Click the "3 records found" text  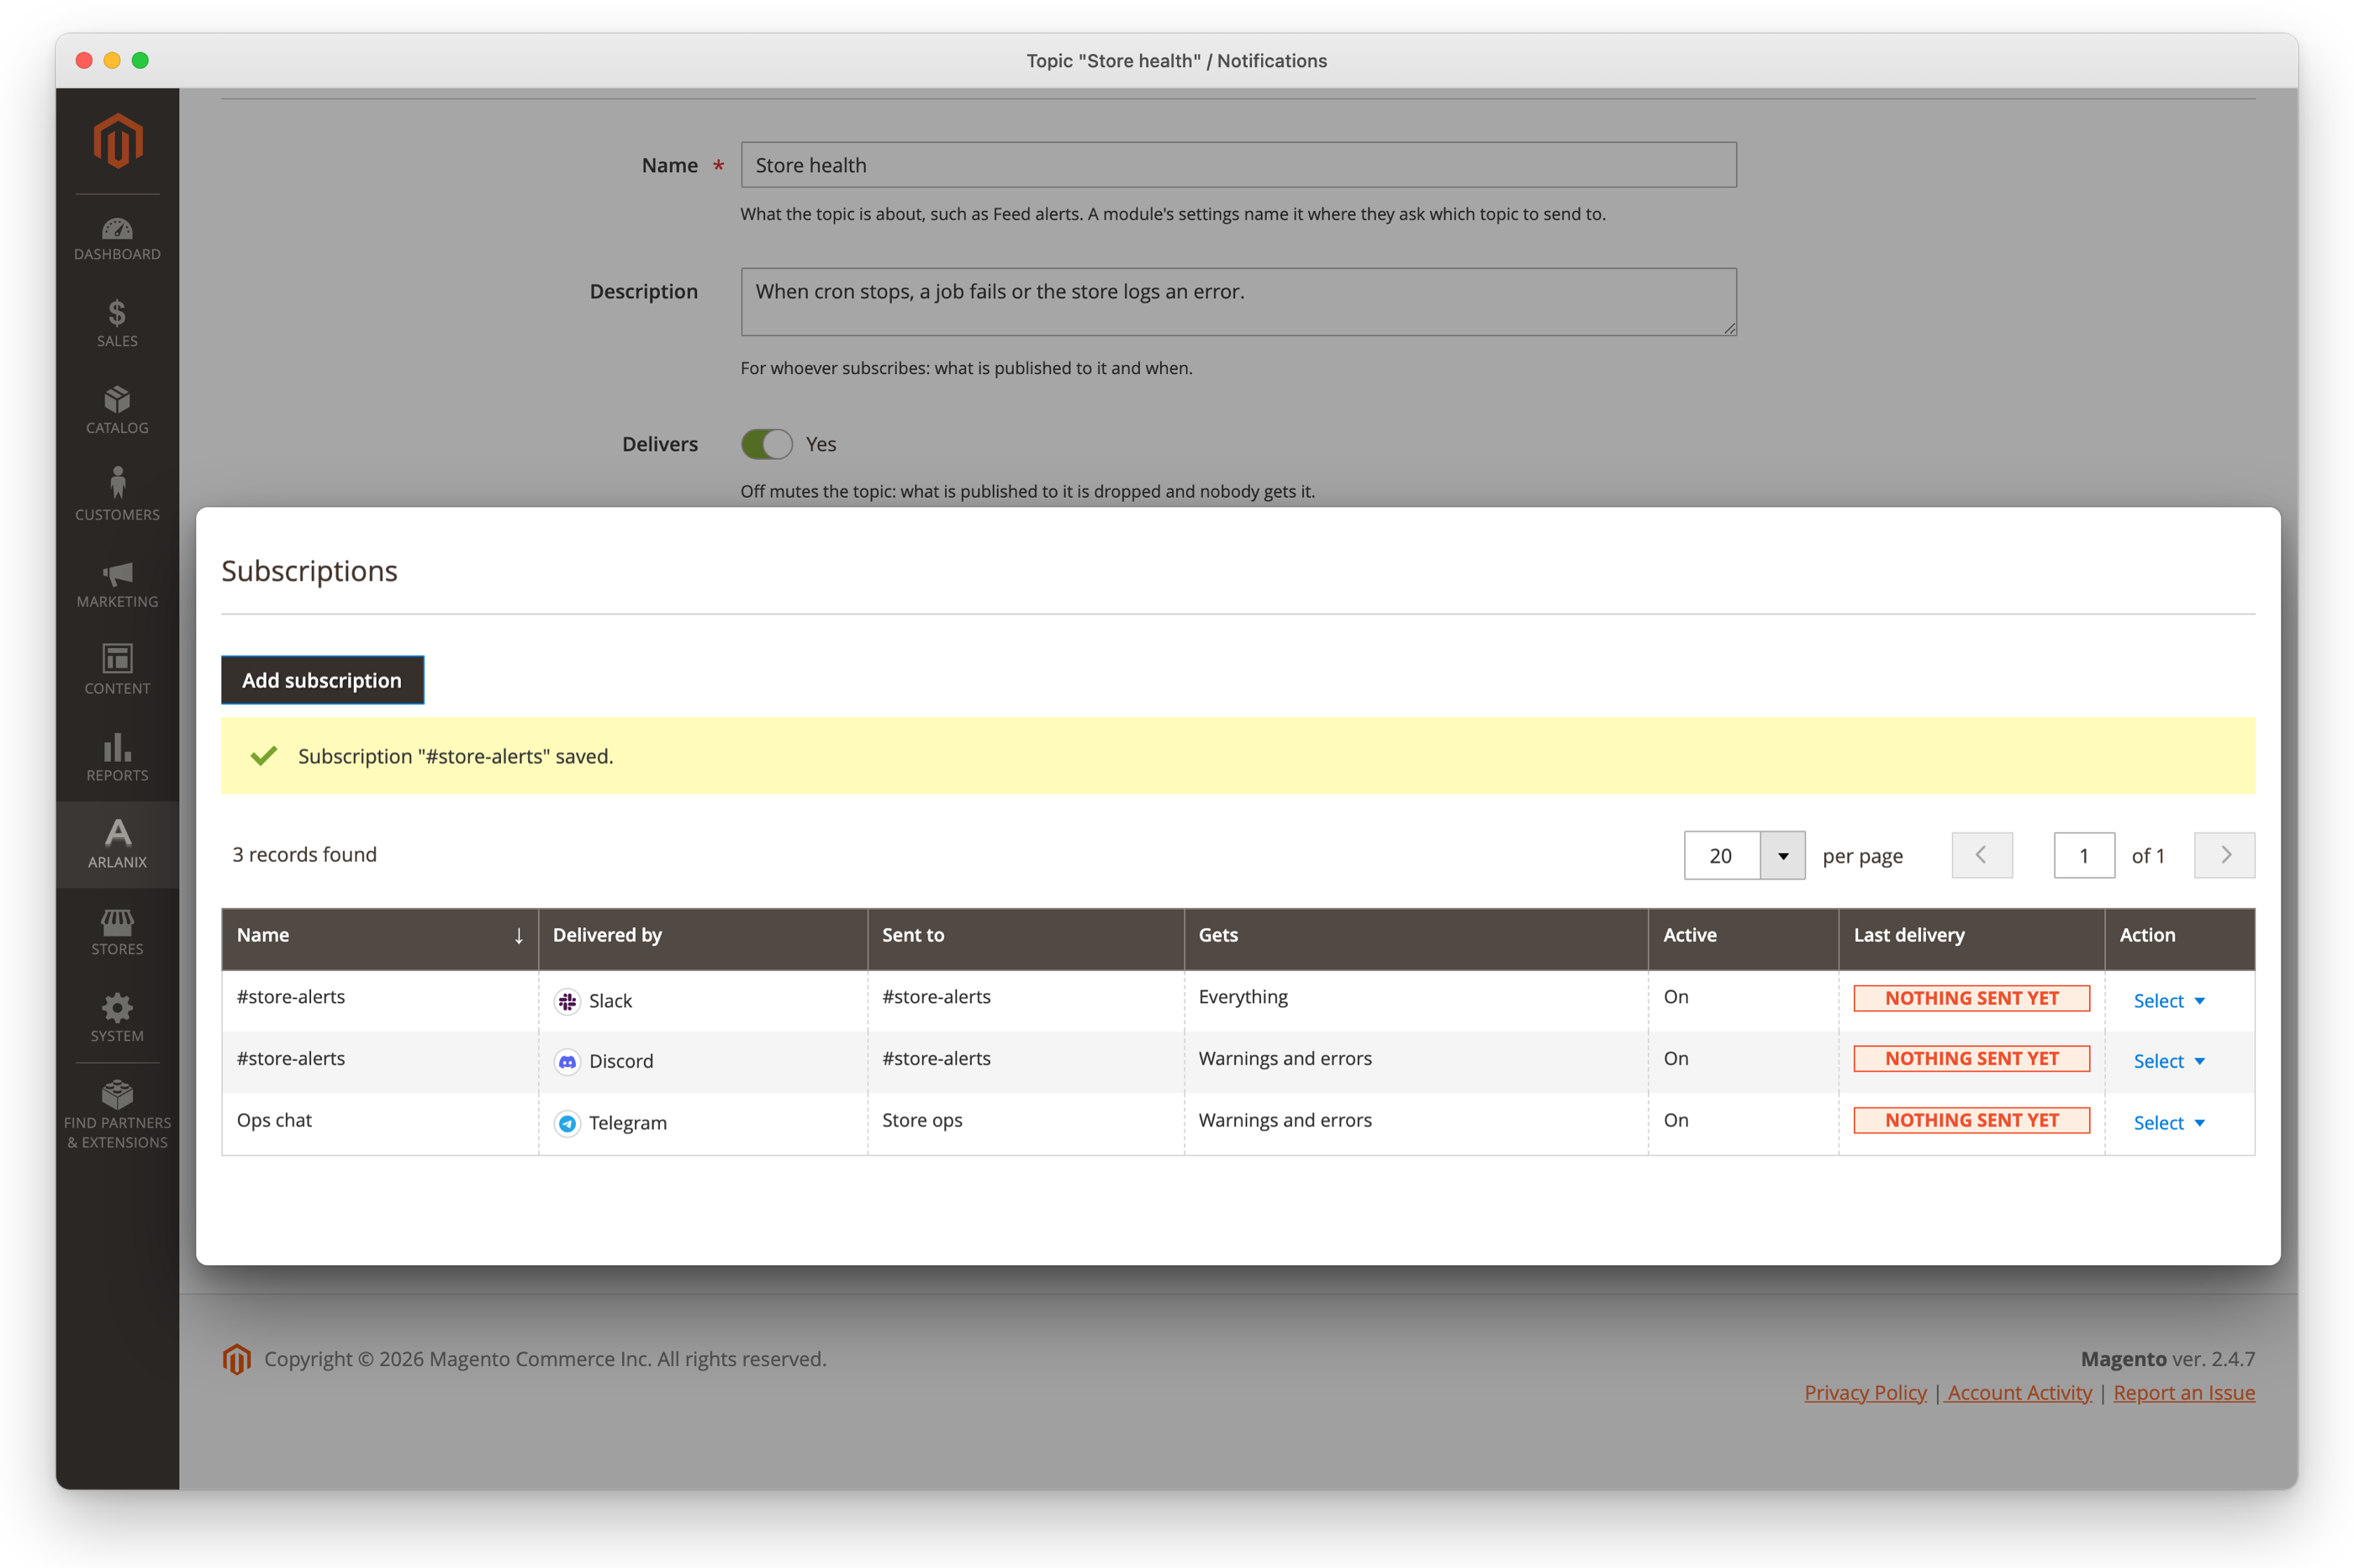point(304,854)
